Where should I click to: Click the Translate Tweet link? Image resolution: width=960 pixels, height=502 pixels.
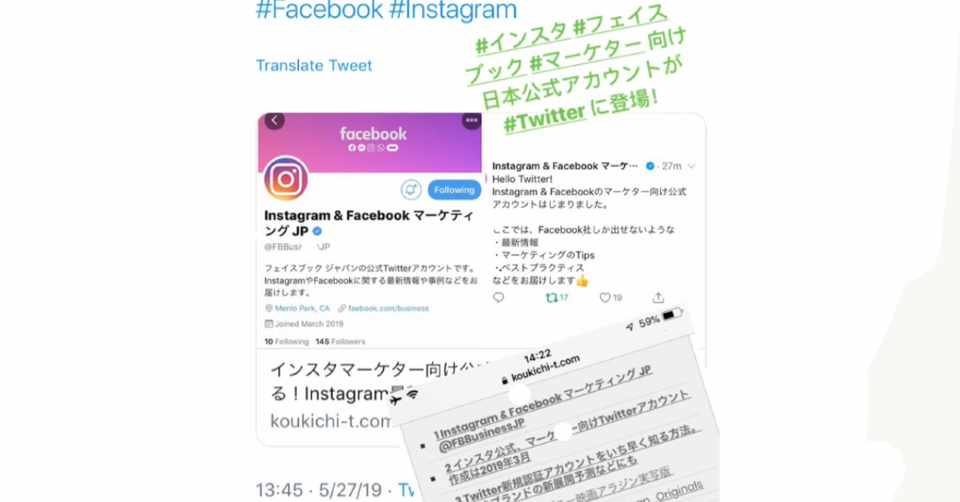click(x=314, y=66)
